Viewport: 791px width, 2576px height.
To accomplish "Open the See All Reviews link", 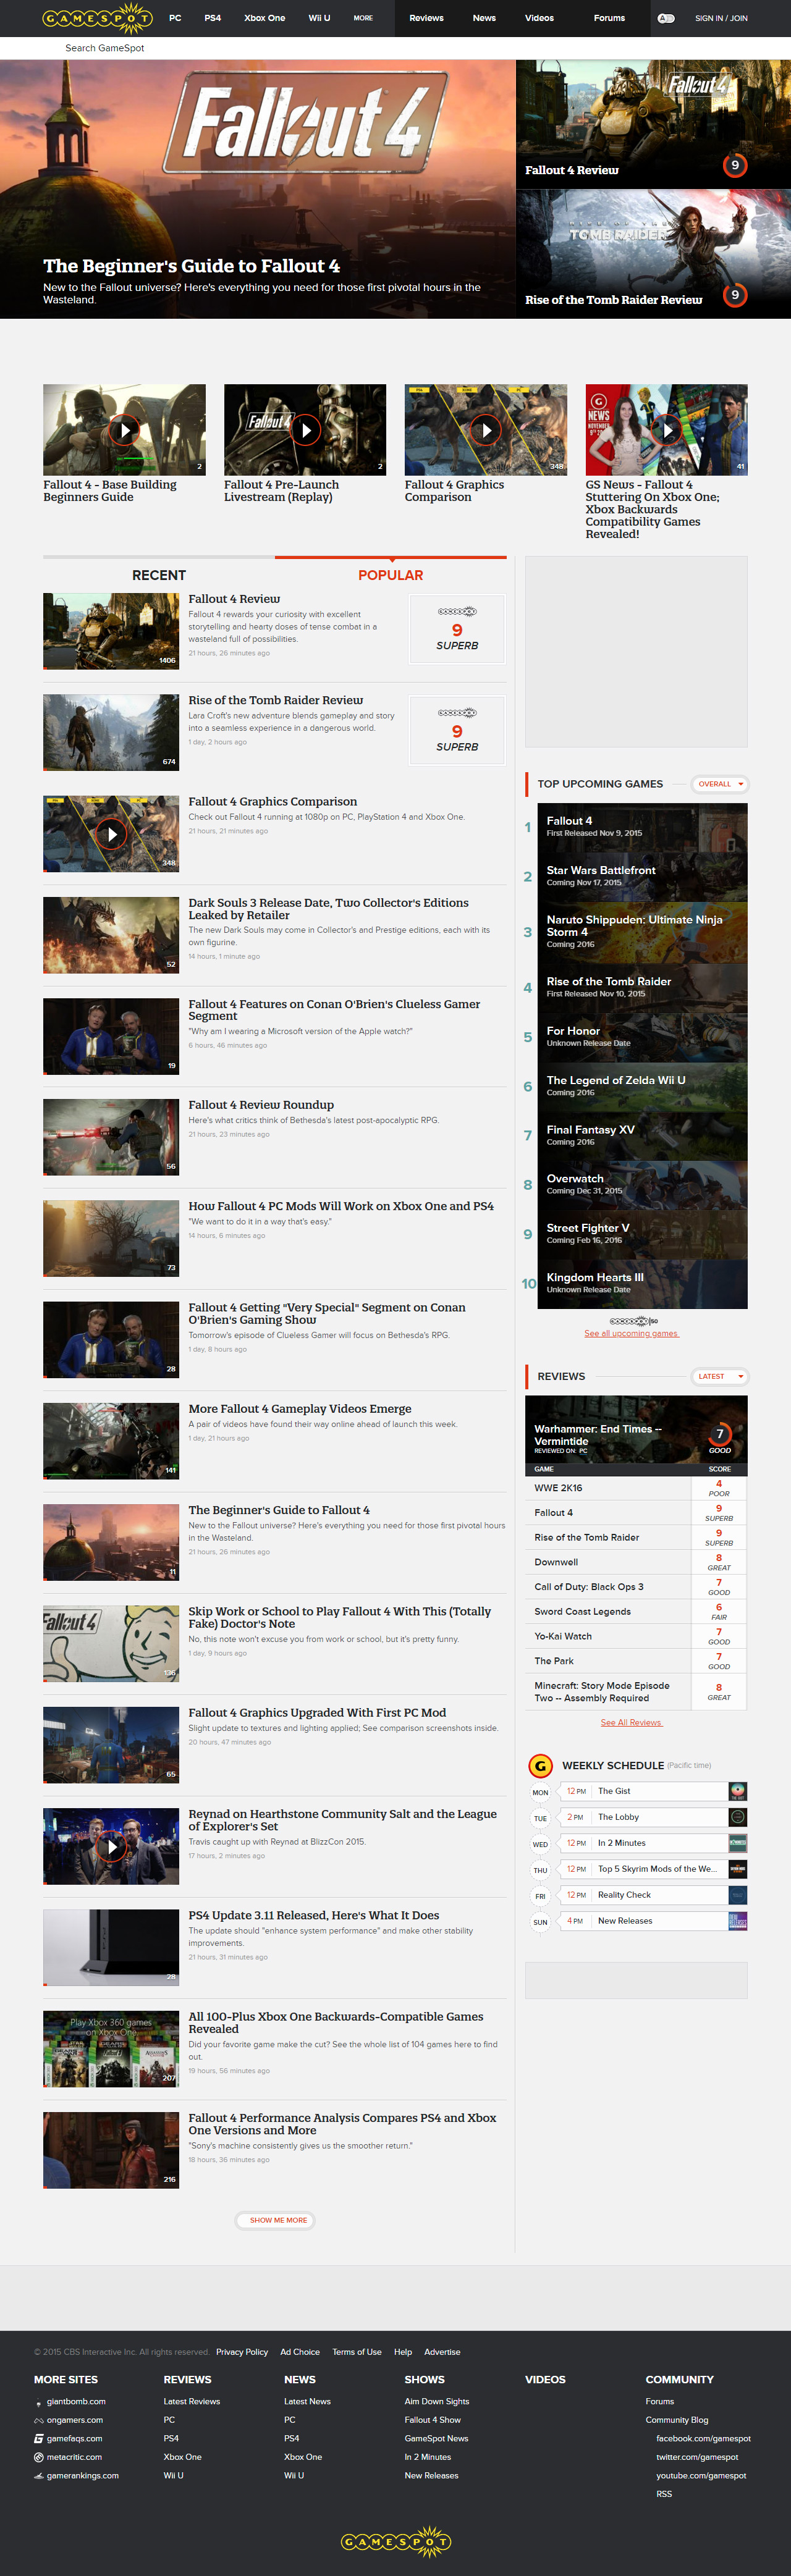I will pos(632,1722).
